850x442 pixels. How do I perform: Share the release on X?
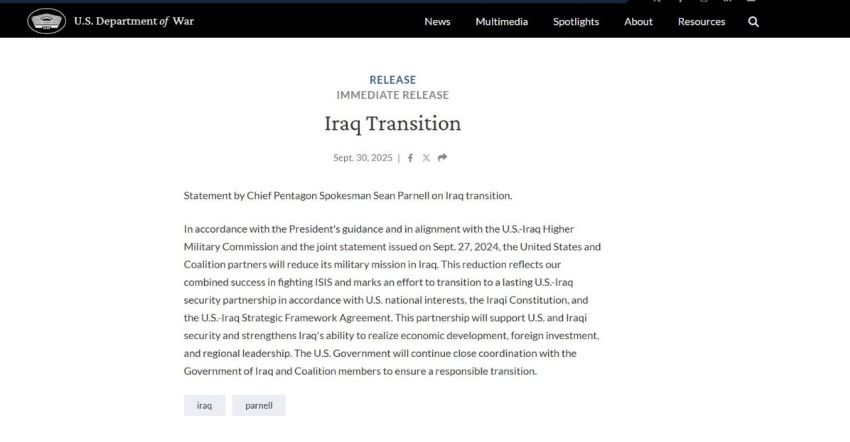425,158
